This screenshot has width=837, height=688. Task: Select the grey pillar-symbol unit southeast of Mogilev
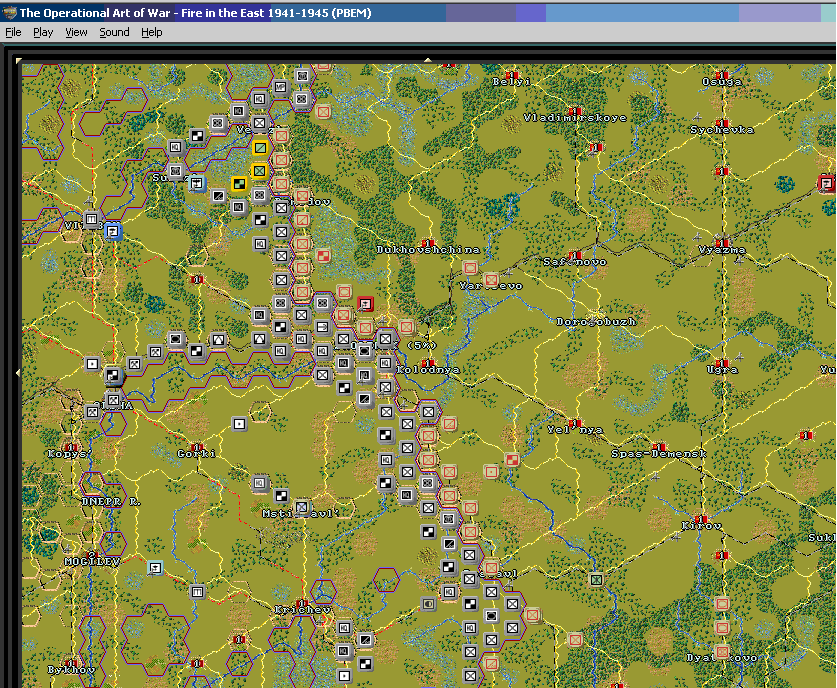(198, 591)
